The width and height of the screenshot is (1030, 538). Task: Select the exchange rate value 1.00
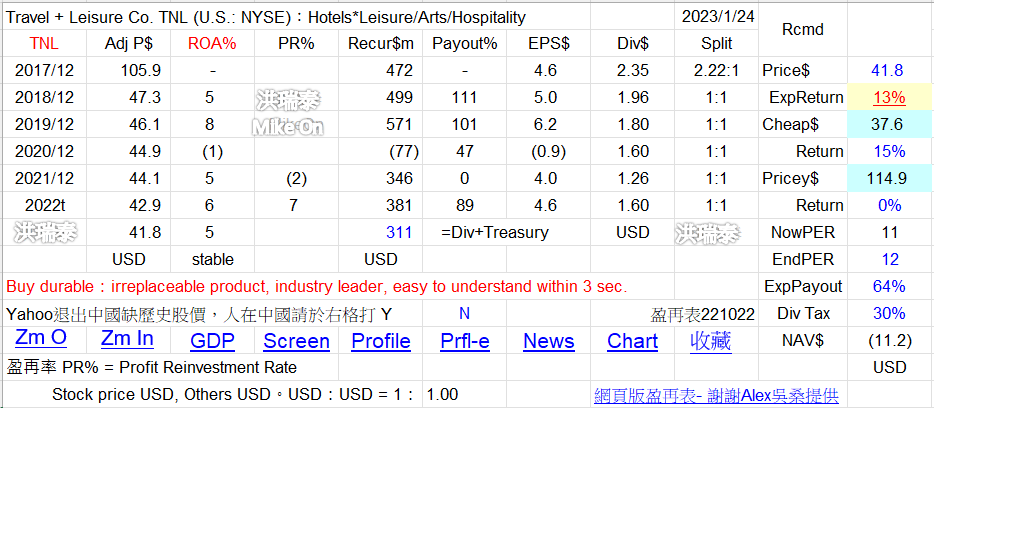coord(464,394)
